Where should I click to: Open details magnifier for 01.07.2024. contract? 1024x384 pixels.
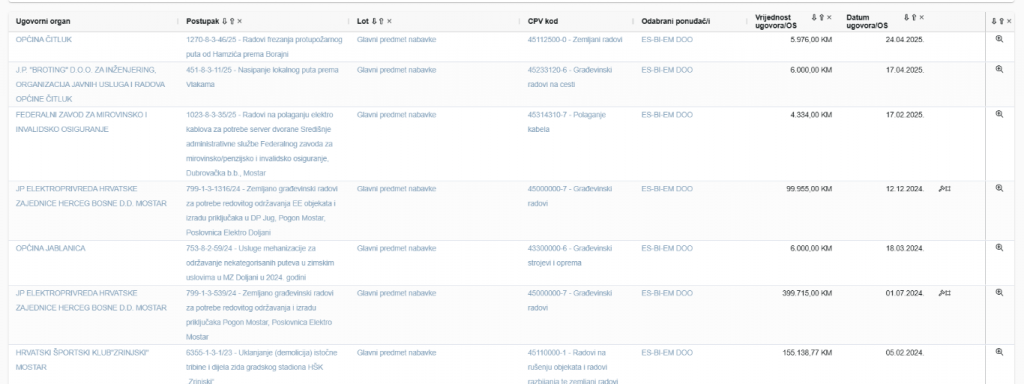point(999,293)
